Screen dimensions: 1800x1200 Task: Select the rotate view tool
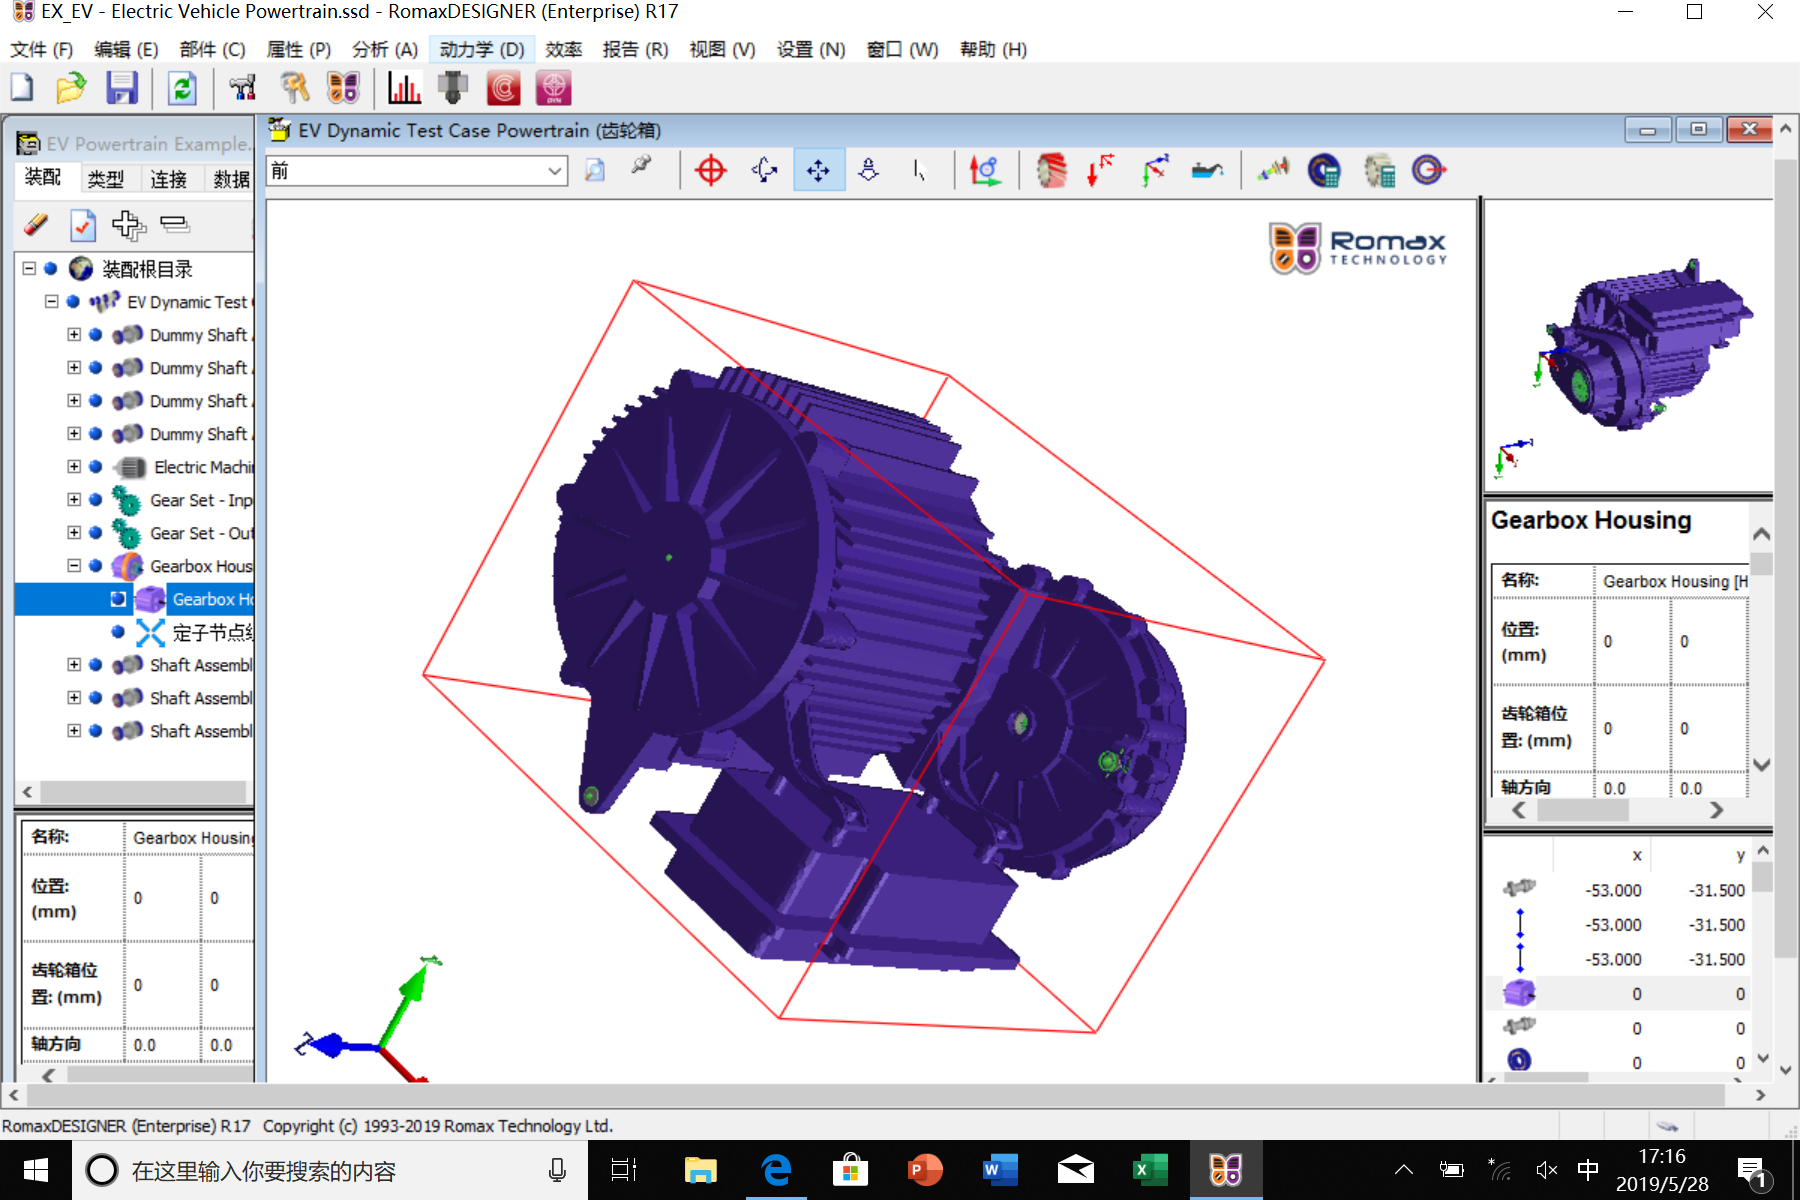coord(765,170)
